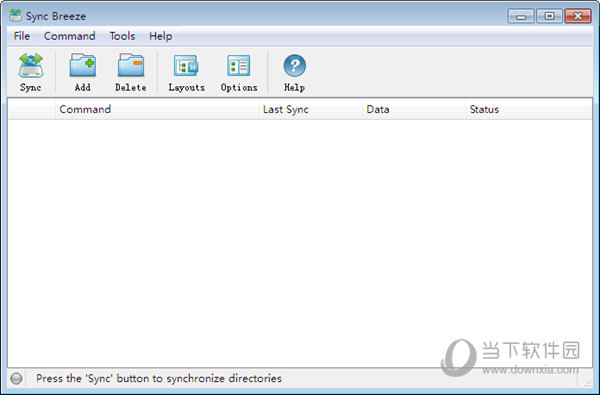Close the Sync Breeze window
Viewport: 600px width, 395px height.
coord(578,16)
